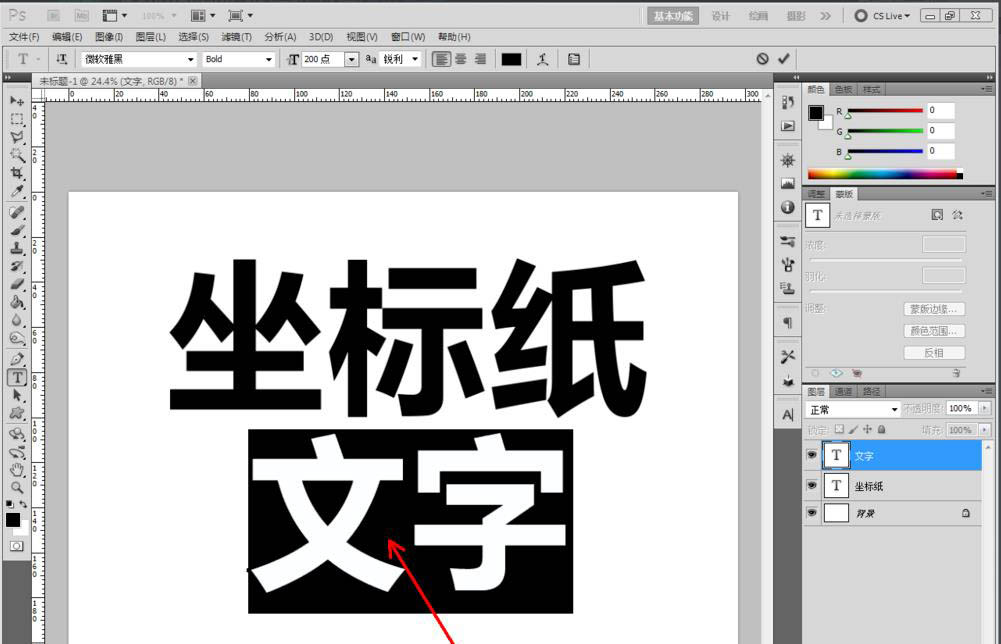The image size is (1001, 644).
Task: Click the 反相 button in Masks panel
Action: pyautogui.click(x=934, y=352)
